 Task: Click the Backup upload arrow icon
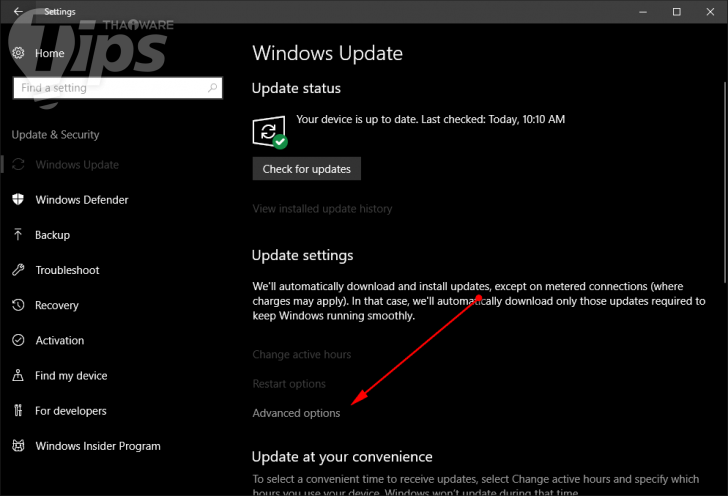[x=18, y=235]
